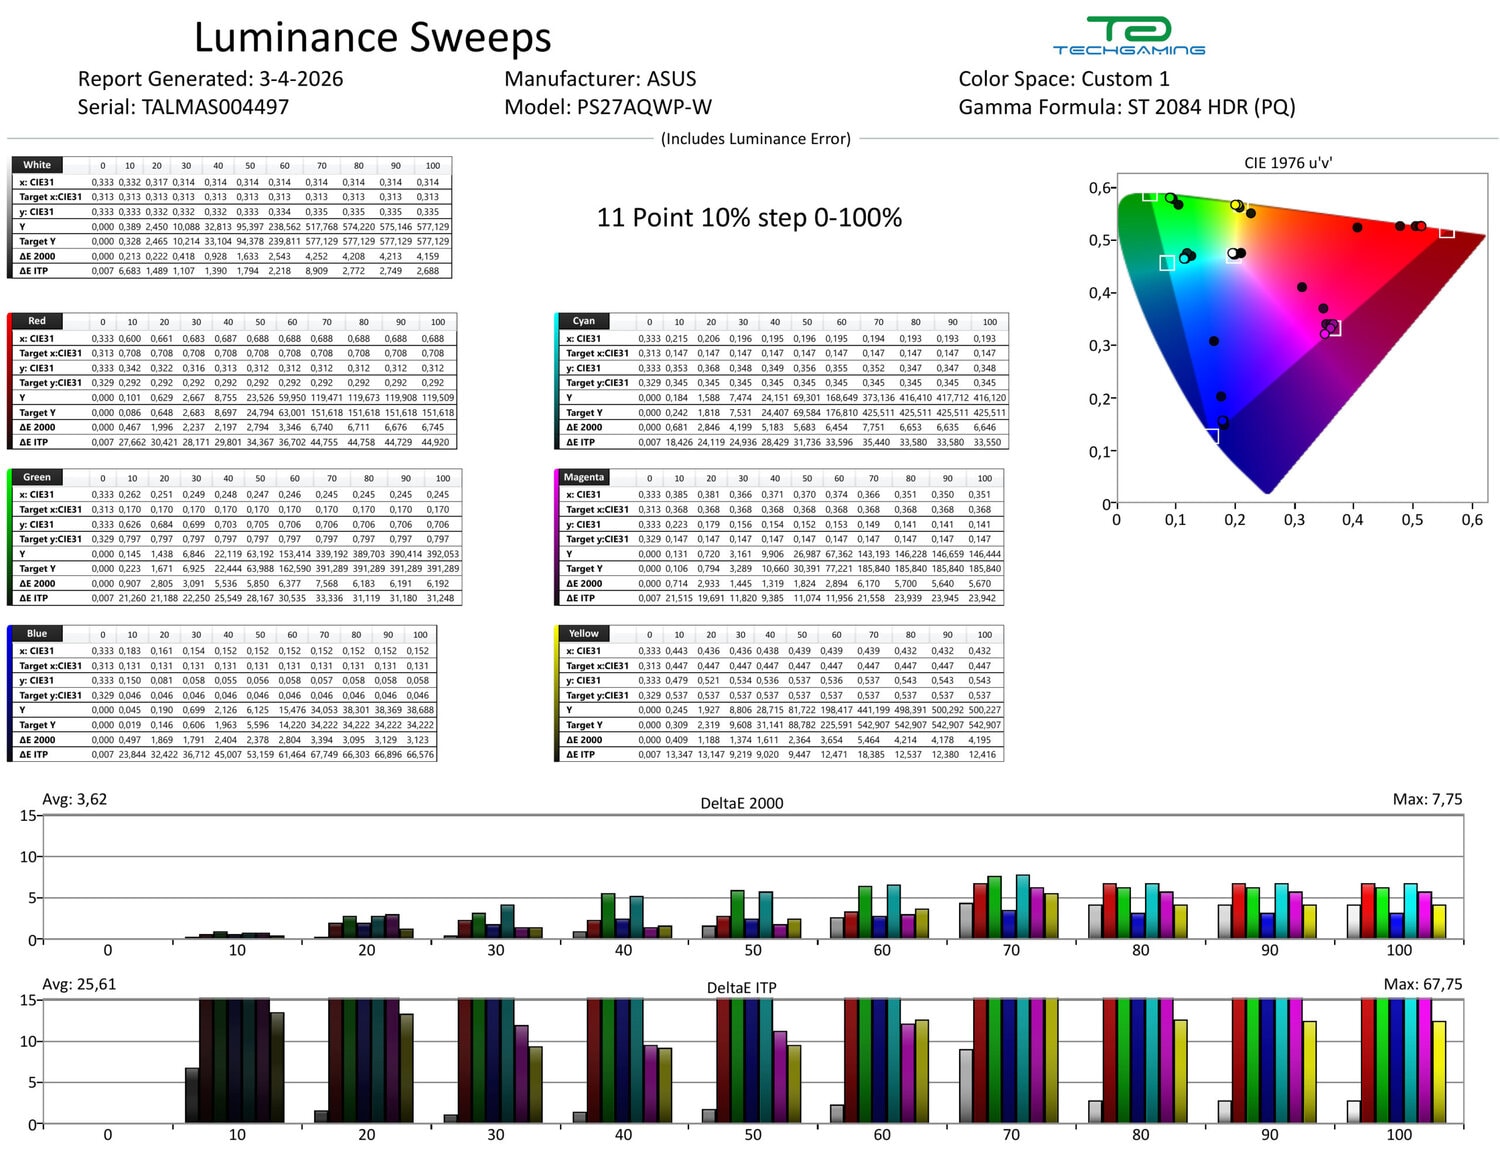Click the cyan target square in CIE diagram
The image size is (1500, 1159).
[1167, 263]
